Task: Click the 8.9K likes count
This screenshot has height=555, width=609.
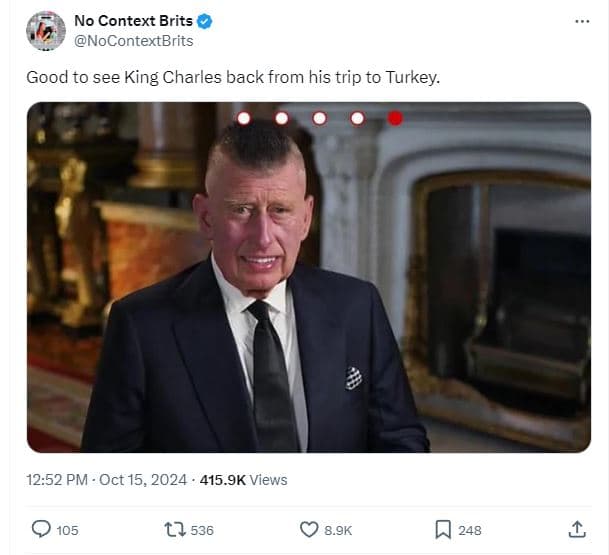Action: tap(339, 530)
